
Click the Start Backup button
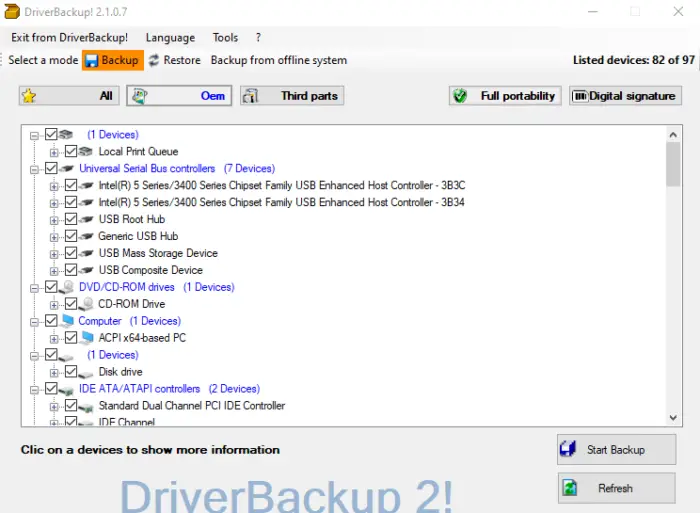click(617, 449)
